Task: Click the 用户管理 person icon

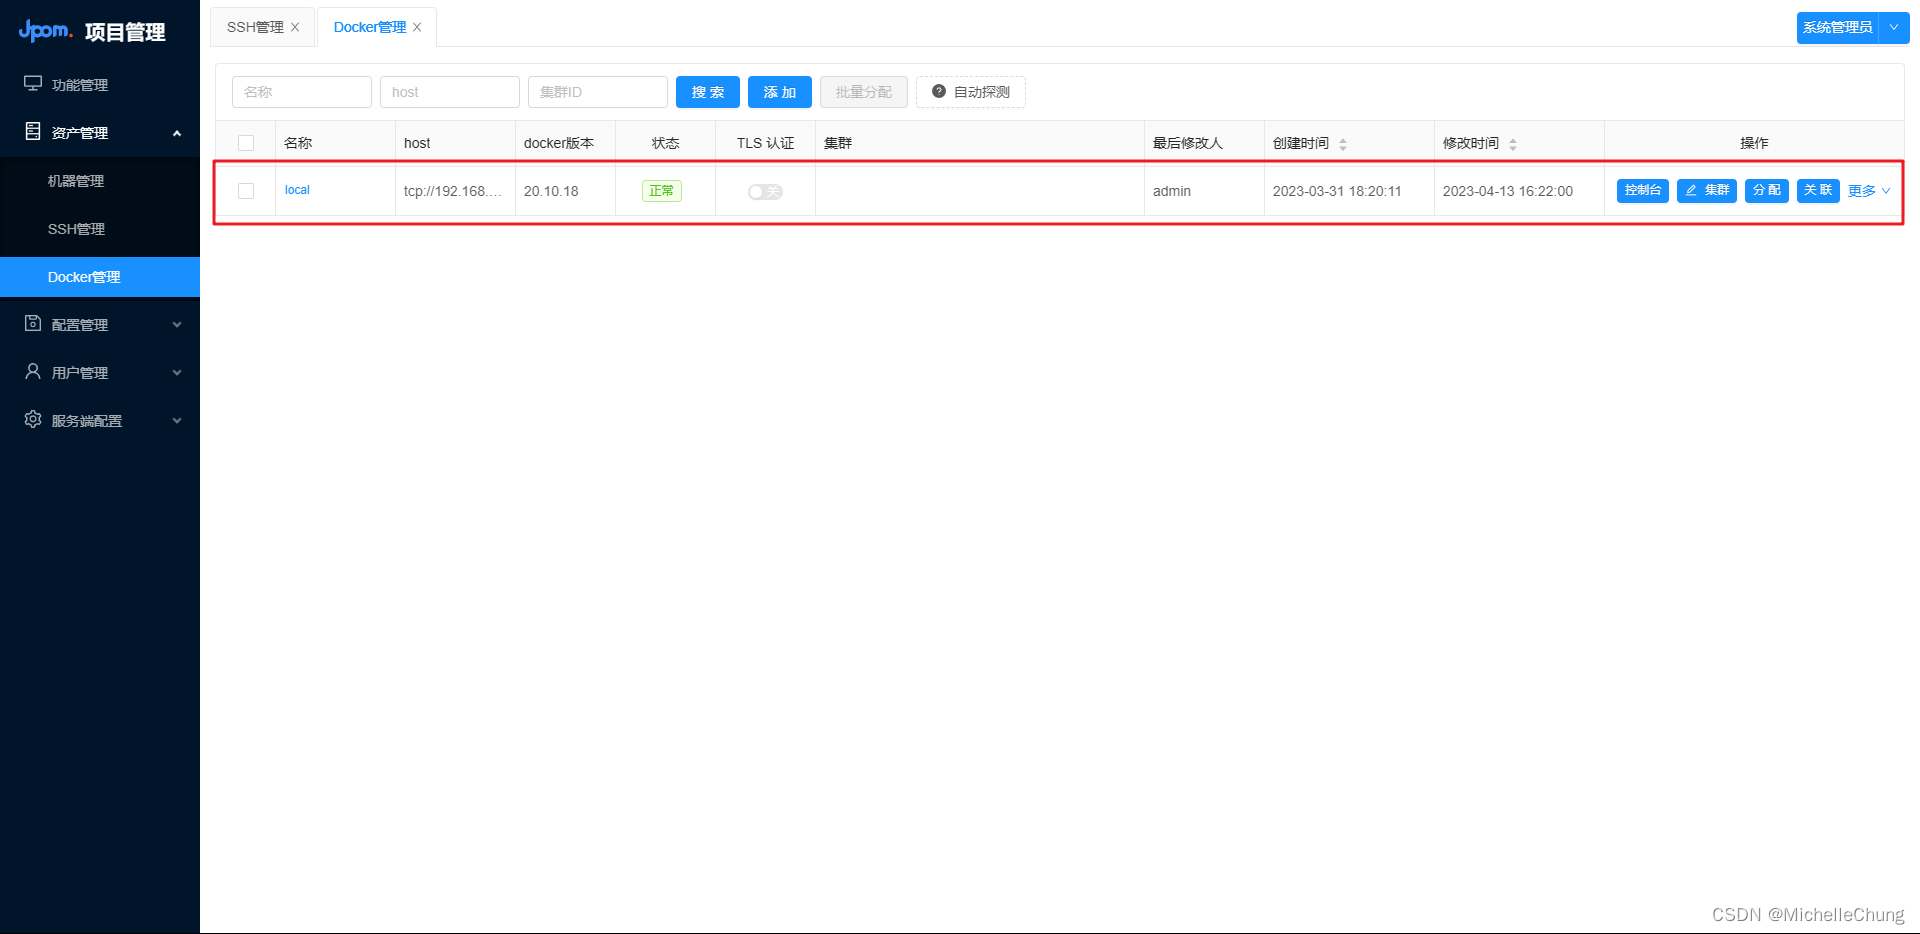Action: pos(33,371)
